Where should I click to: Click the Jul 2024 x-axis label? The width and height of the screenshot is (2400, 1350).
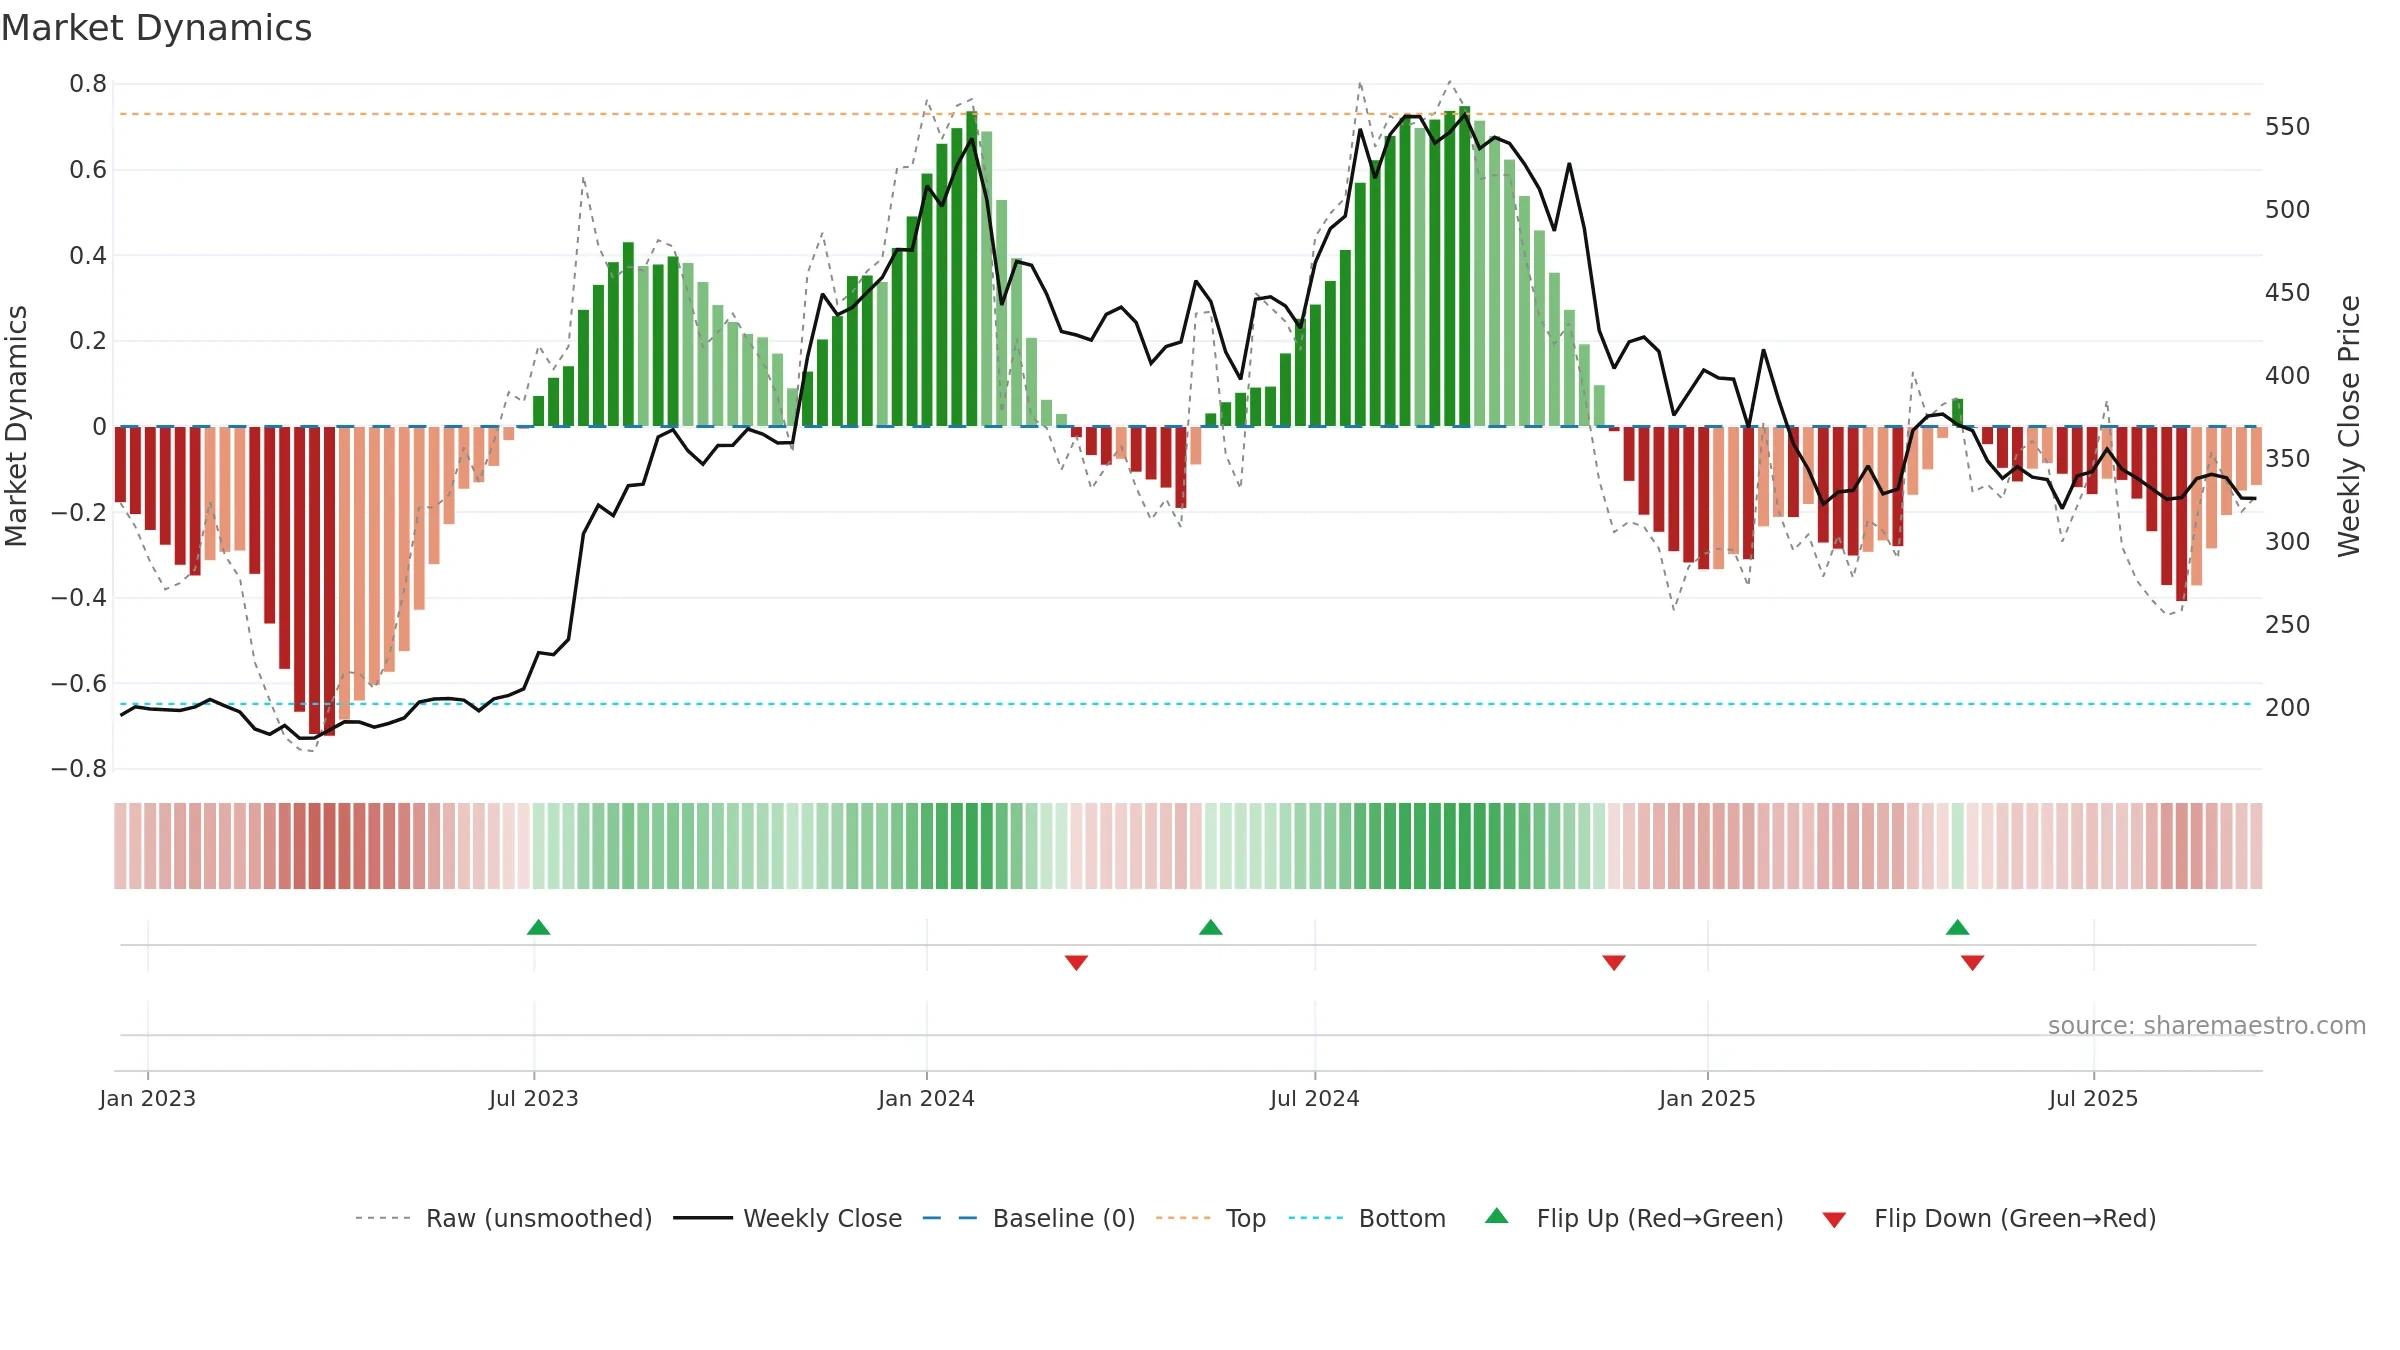click(x=1315, y=1098)
